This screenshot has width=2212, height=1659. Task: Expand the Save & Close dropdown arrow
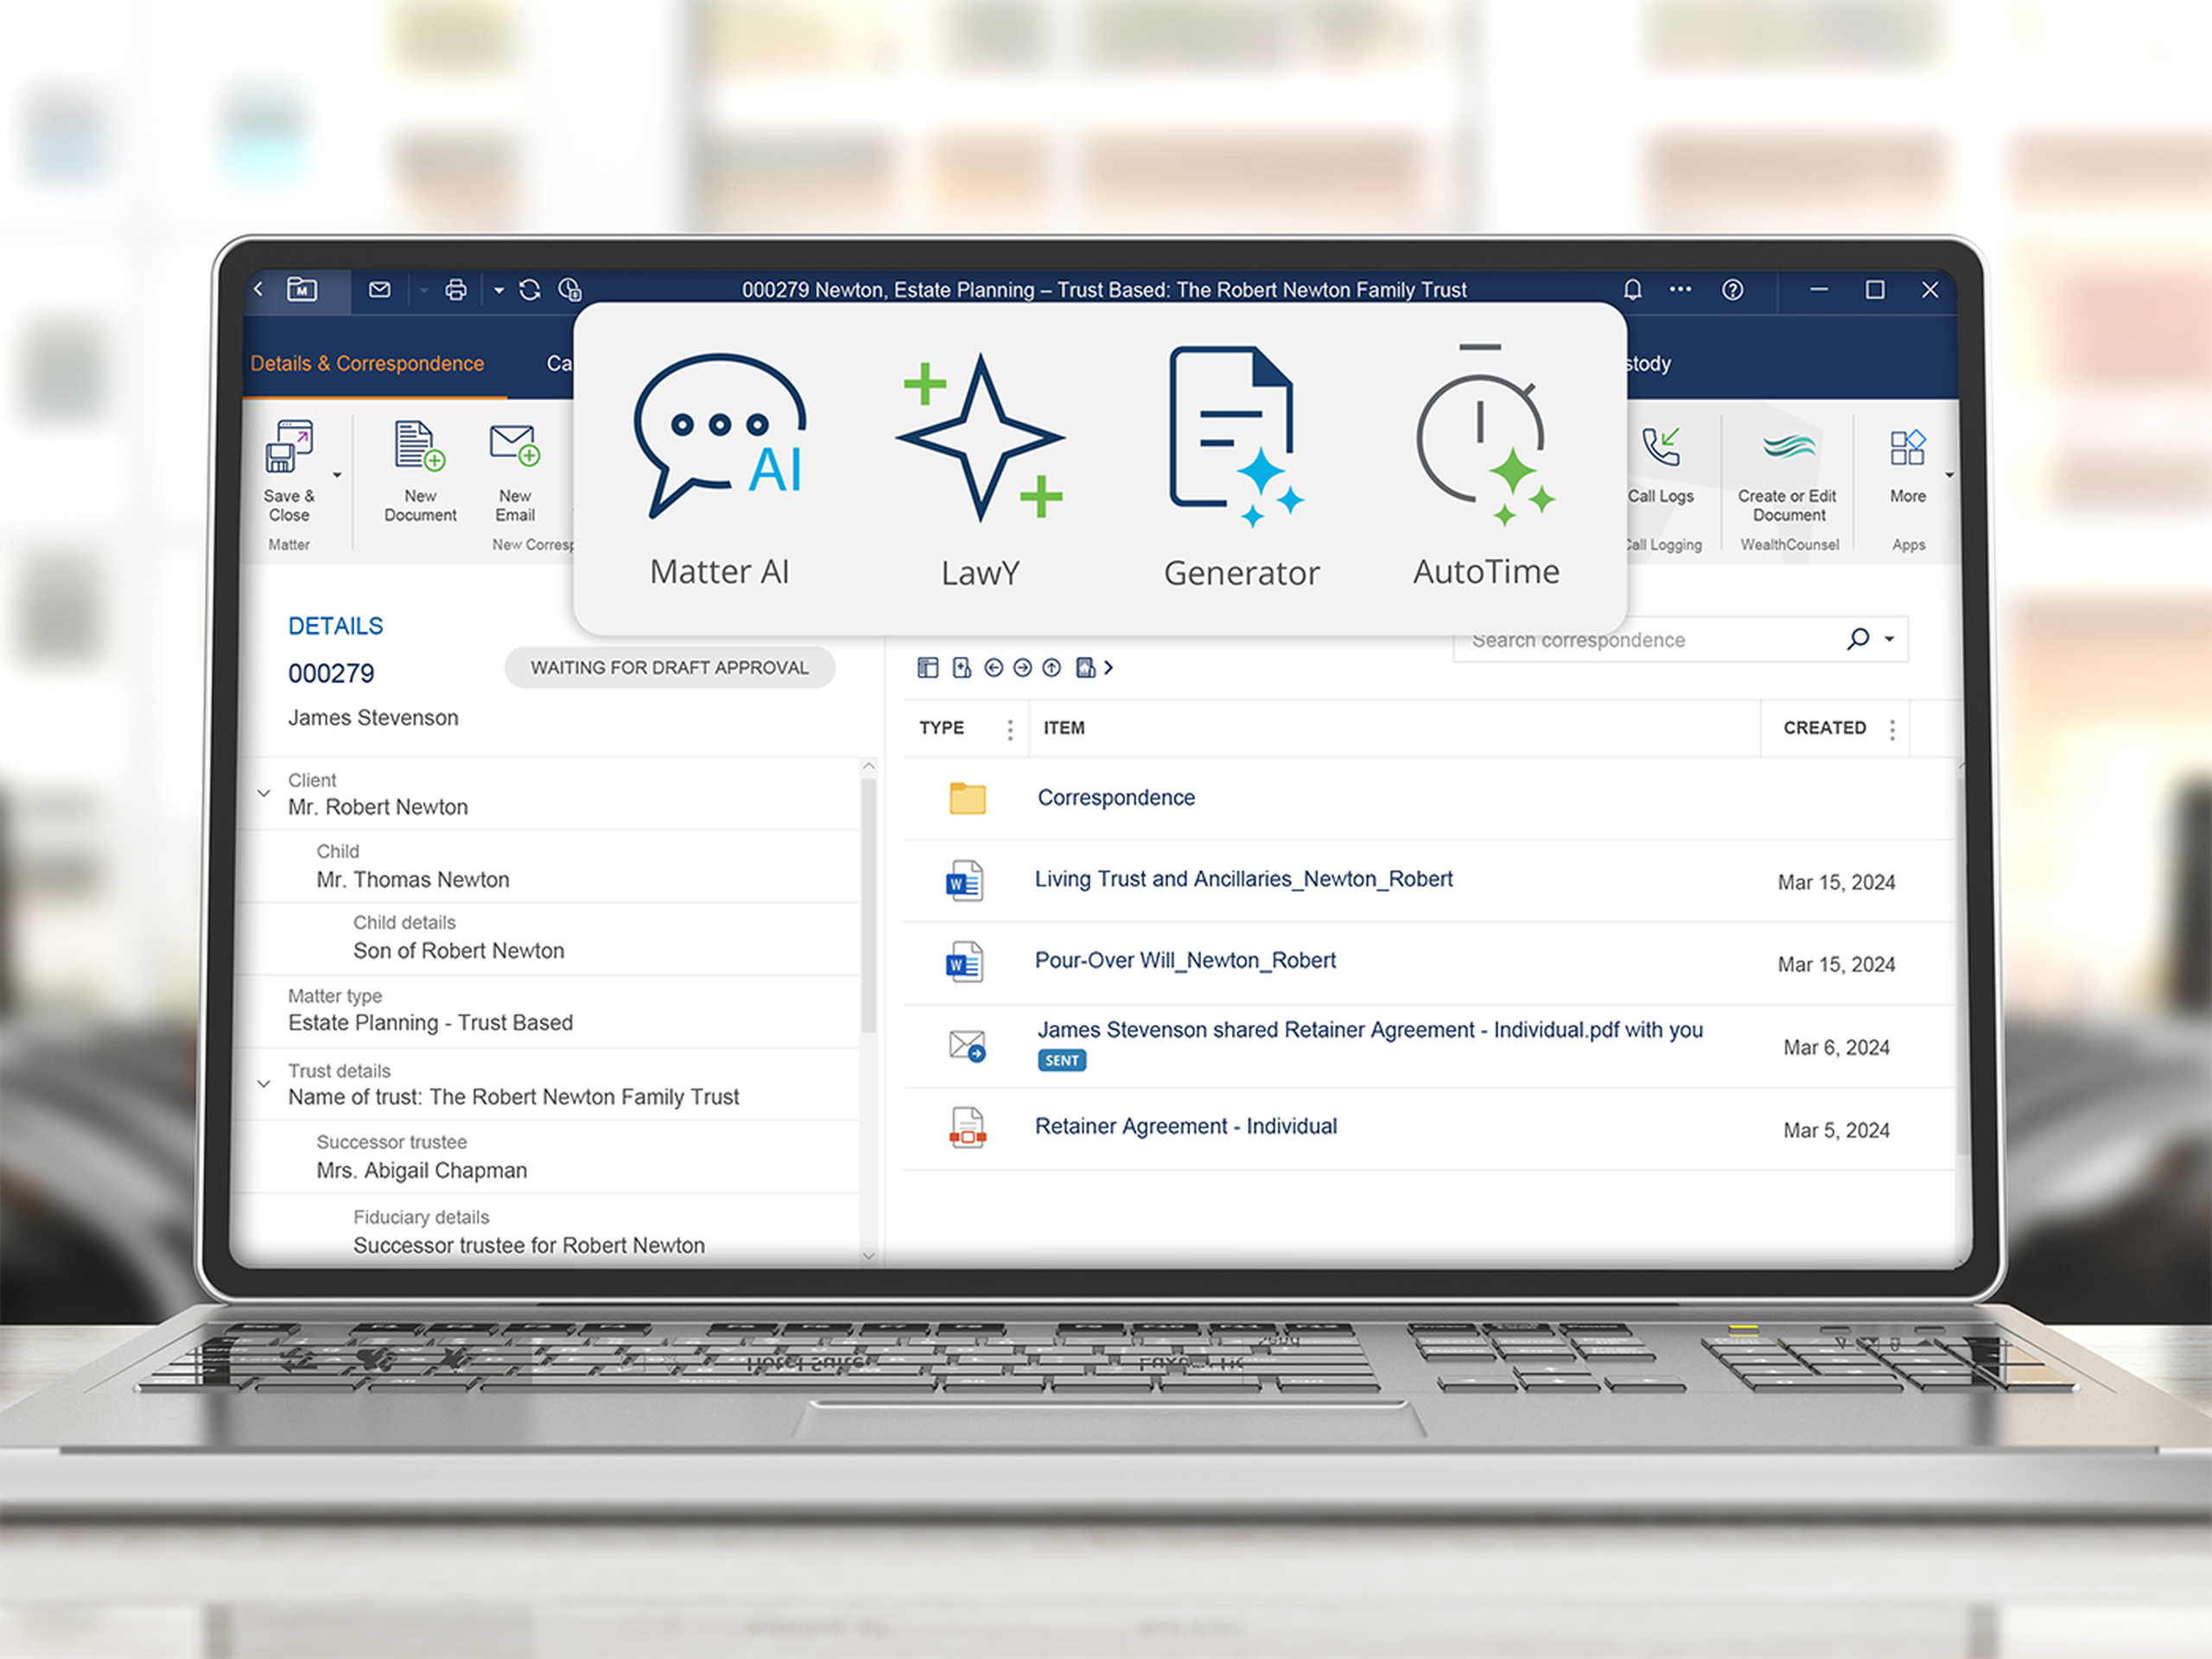tap(337, 477)
